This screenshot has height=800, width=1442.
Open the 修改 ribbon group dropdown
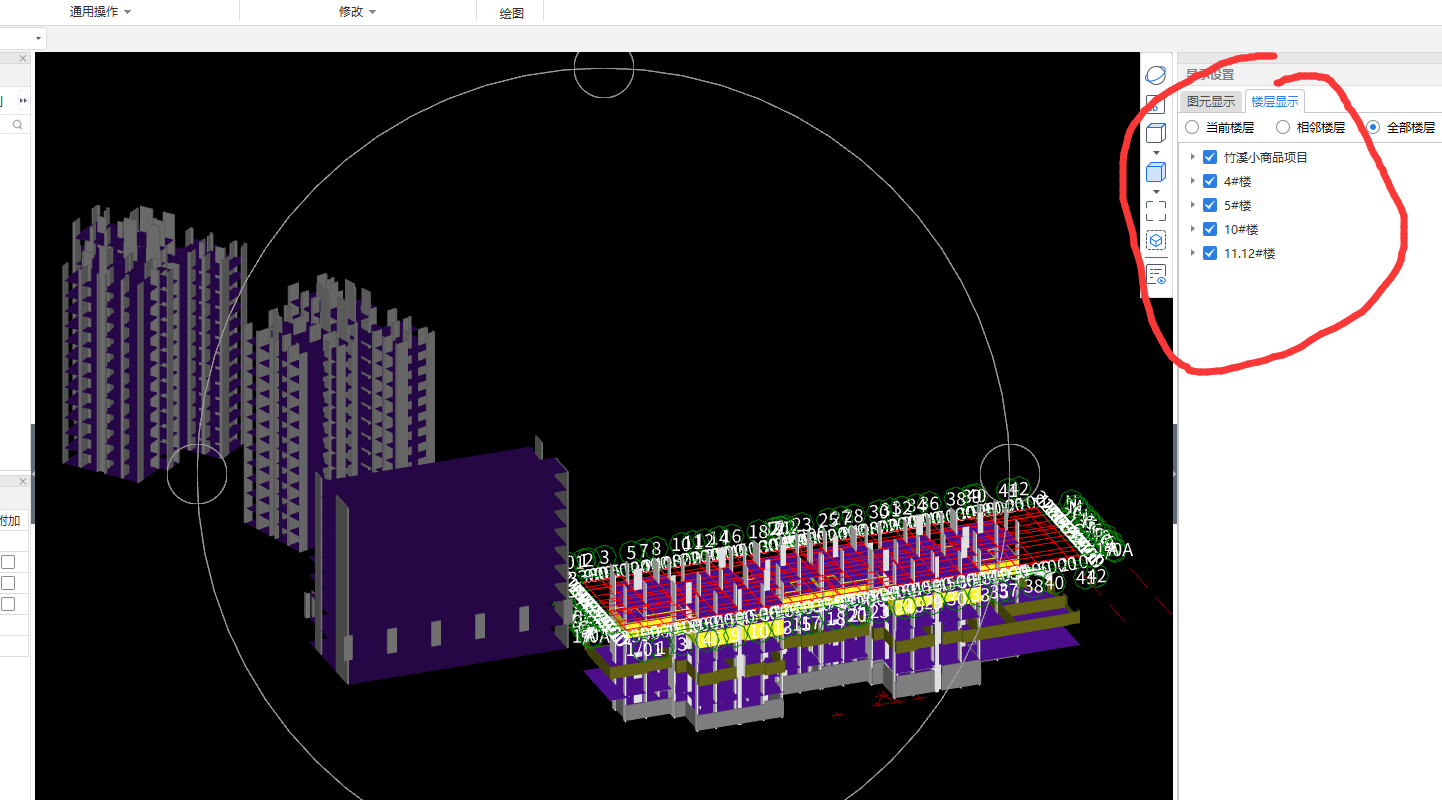(357, 12)
